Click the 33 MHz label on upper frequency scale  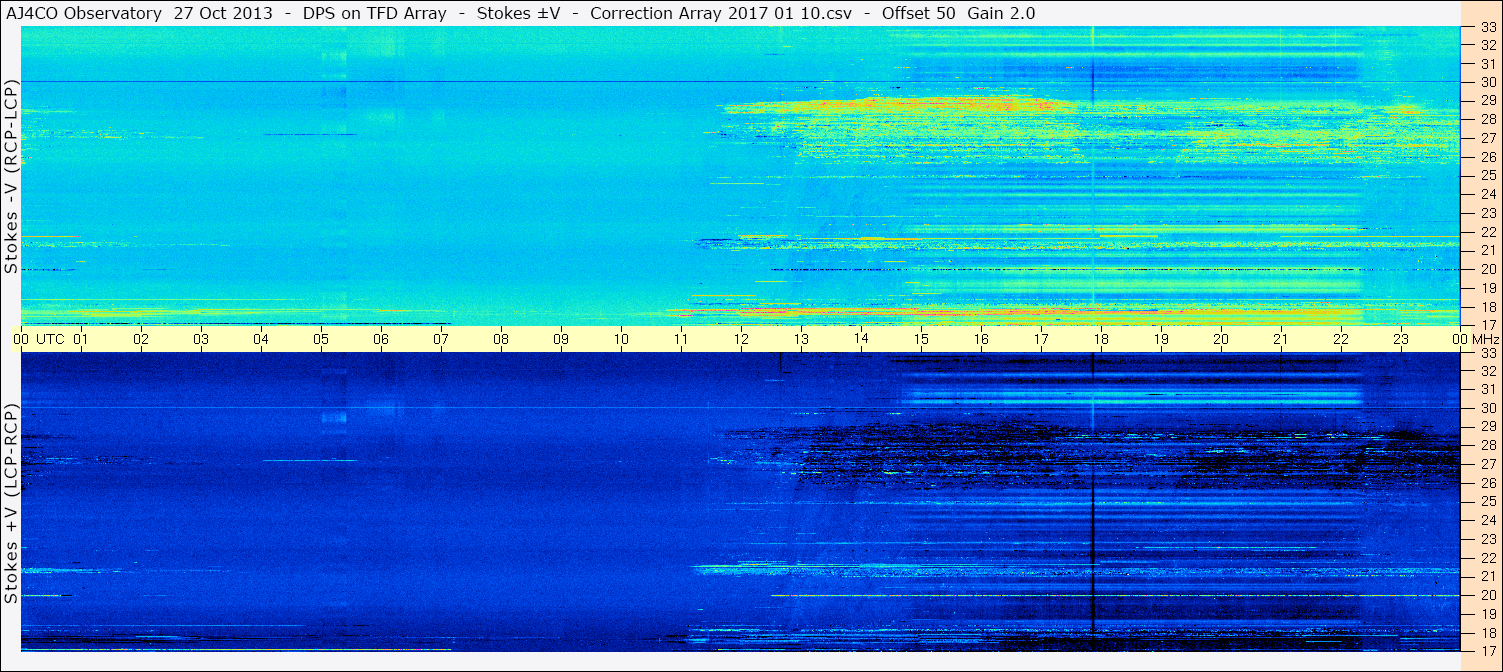pos(1487,28)
